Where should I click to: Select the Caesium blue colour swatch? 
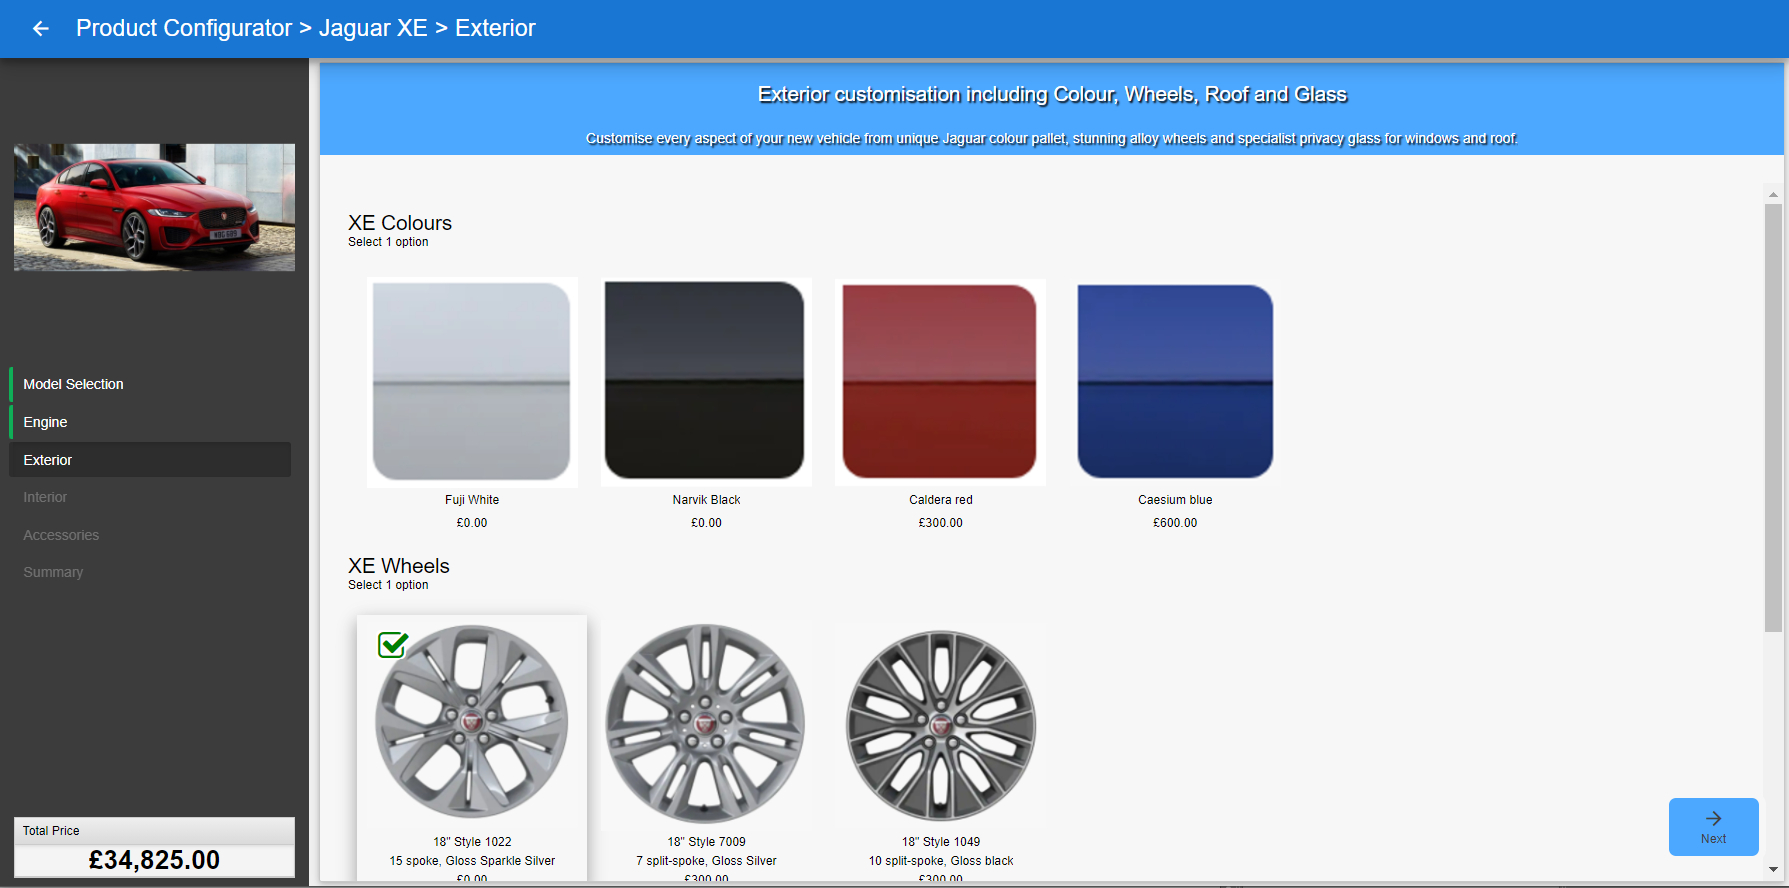1175,381
